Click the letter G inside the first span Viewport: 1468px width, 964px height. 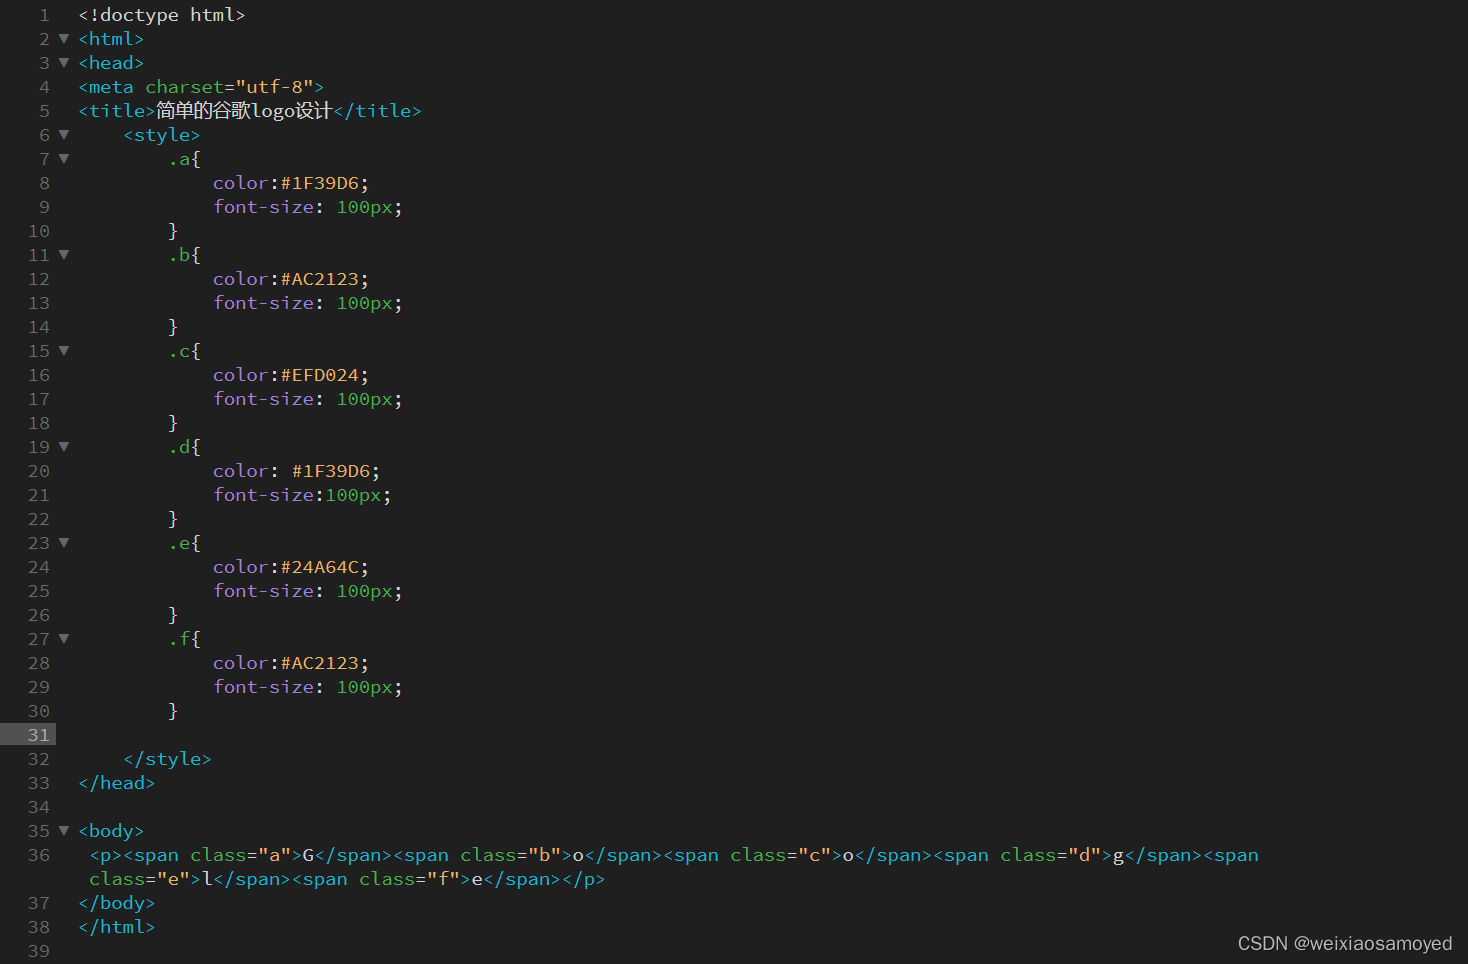tap(308, 855)
